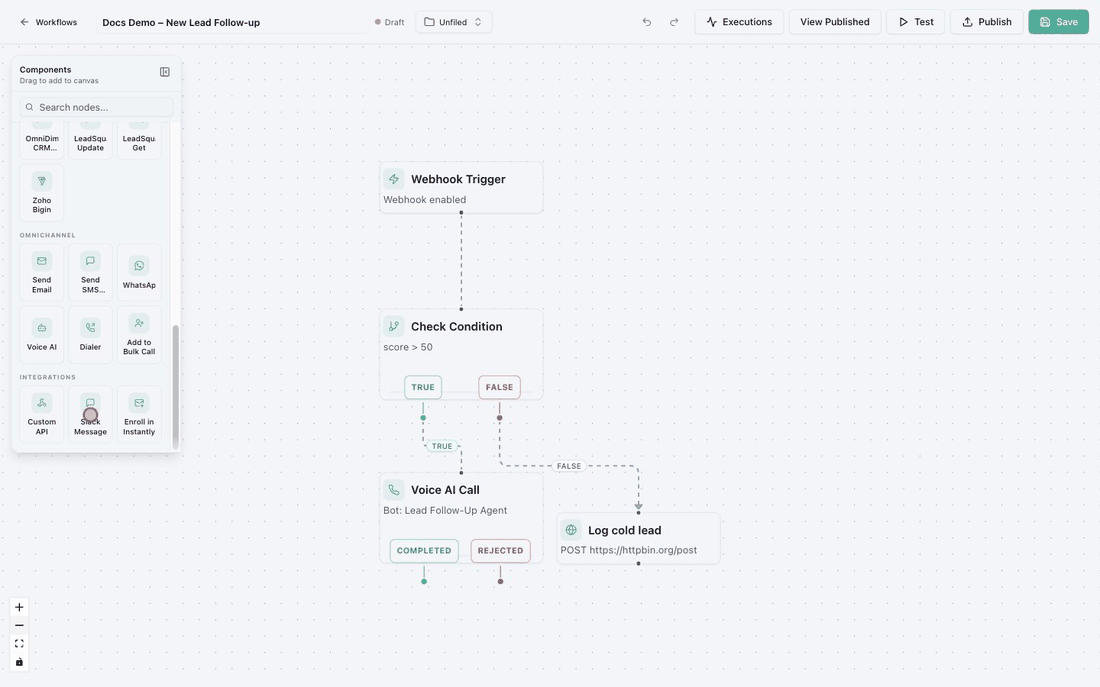Screen dimensions: 1100x687
Task: Click the Voice AI Call phone icon
Action: (x=394, y=490)
